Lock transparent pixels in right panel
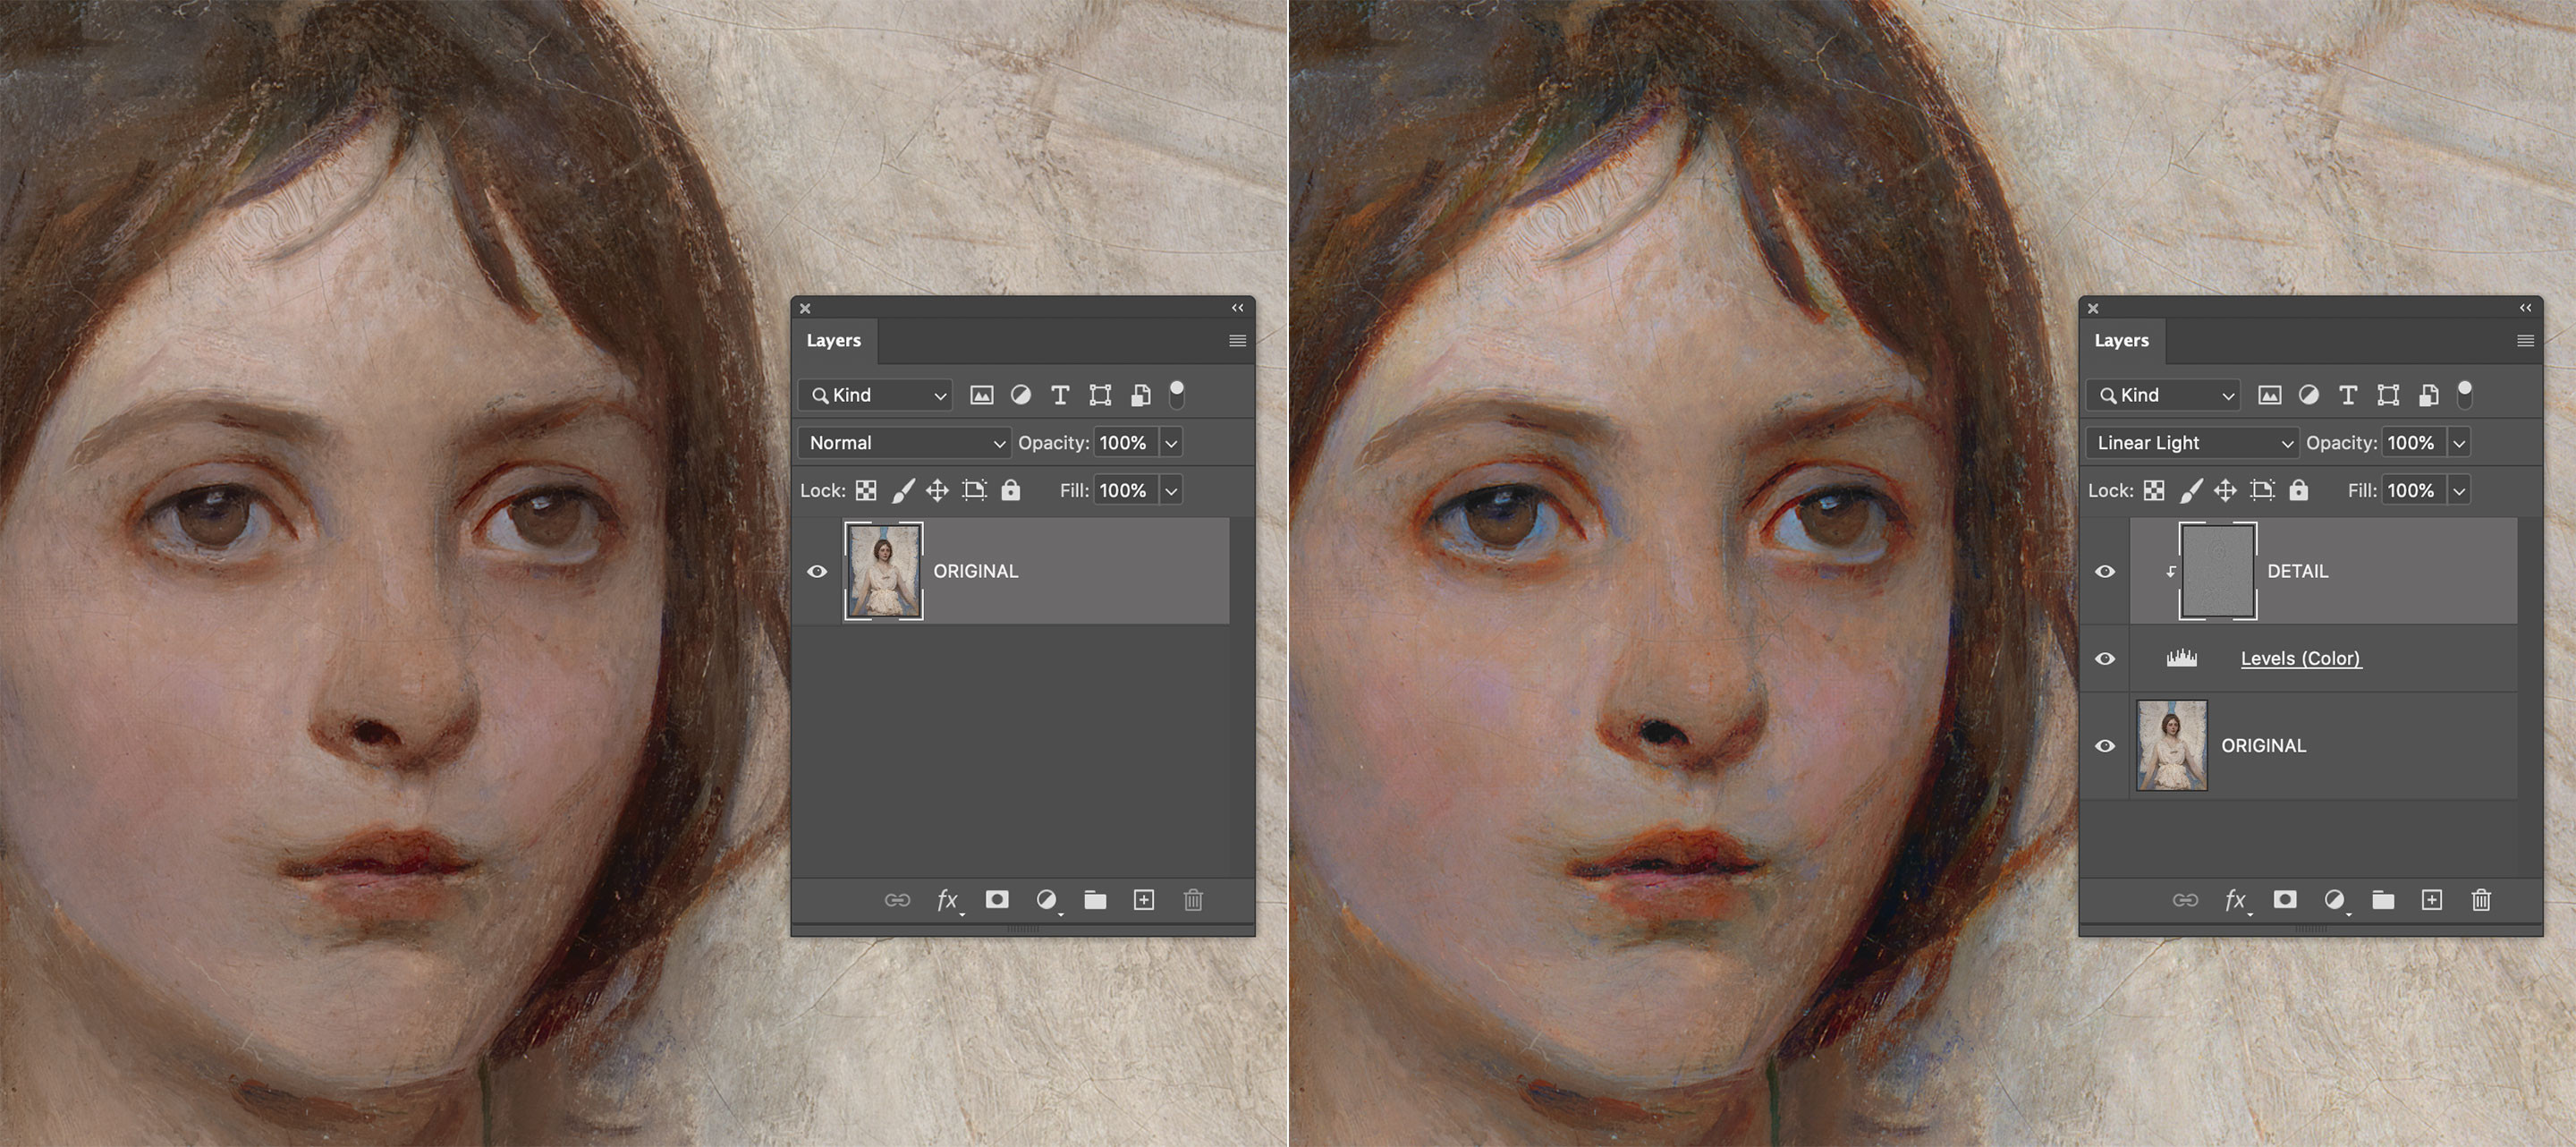This screenshot has width=2576, height=1147. [x=2154, y=490]
